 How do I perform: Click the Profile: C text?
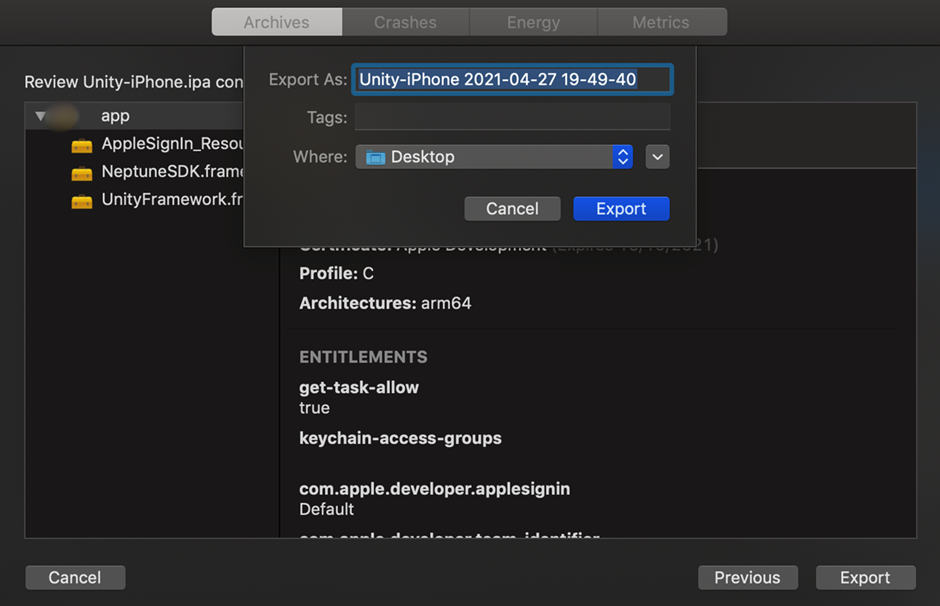click(336, 273)
